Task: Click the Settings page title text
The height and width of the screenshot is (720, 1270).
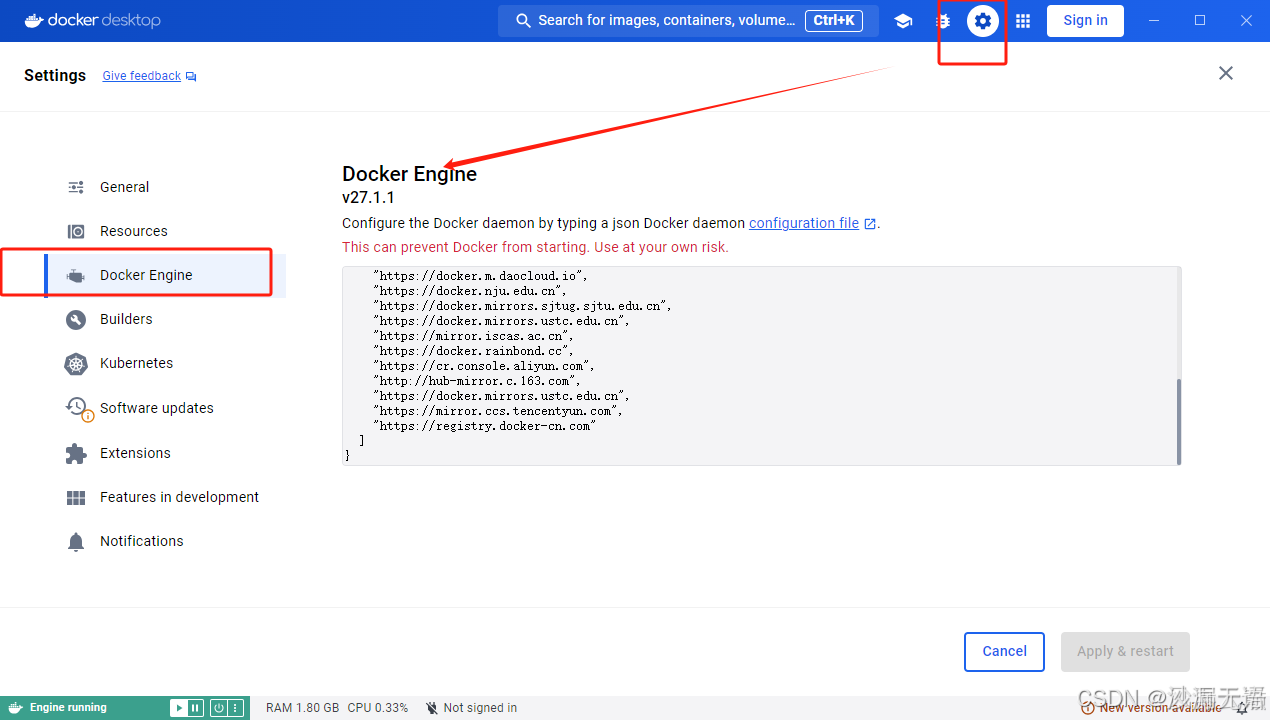Action: pos(55,75)
